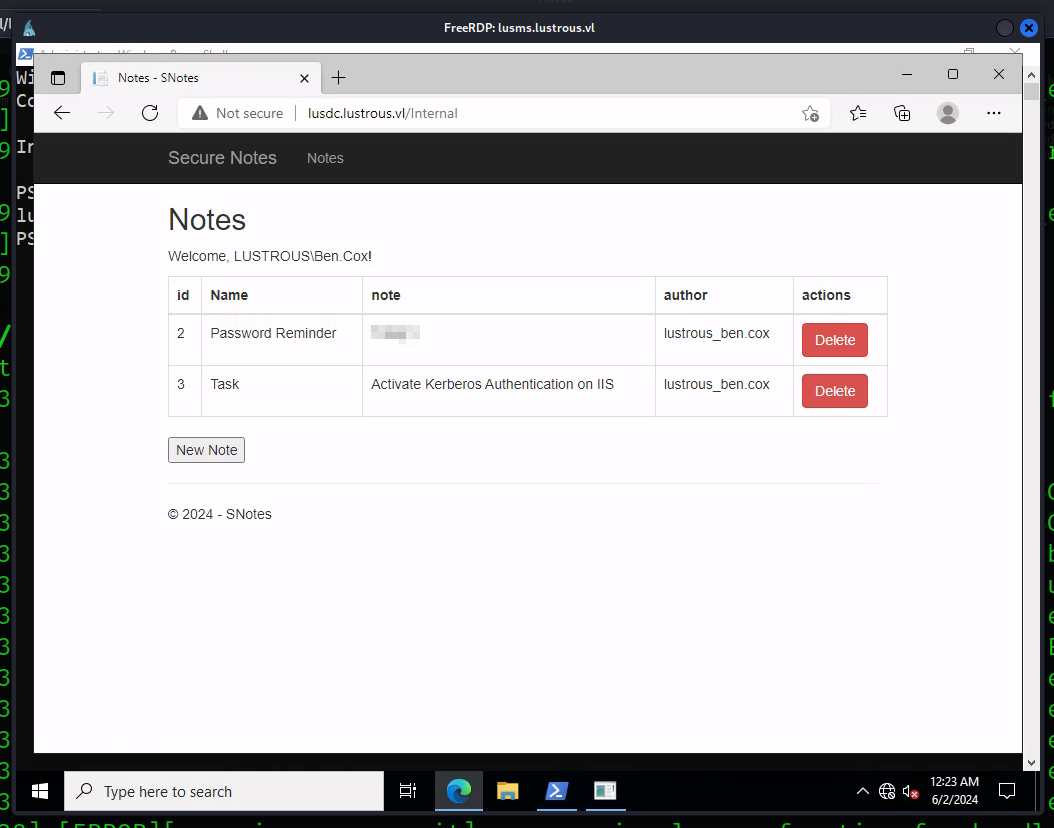Viewport: 1054px width, 828px height.
Task: Add this page to favorites star icon
Action: [810, 114]
